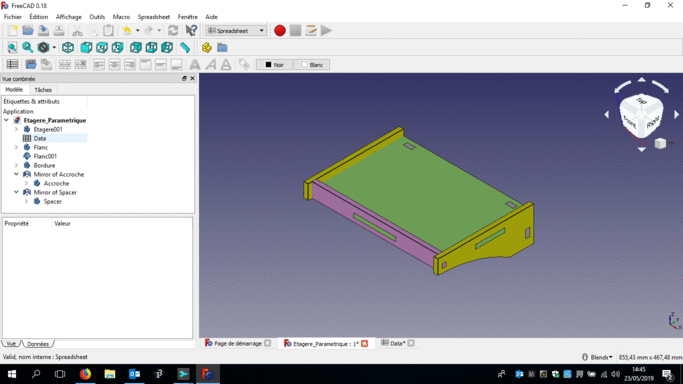
Task: Click Fit All zoom icon
Action: [12, 47]
